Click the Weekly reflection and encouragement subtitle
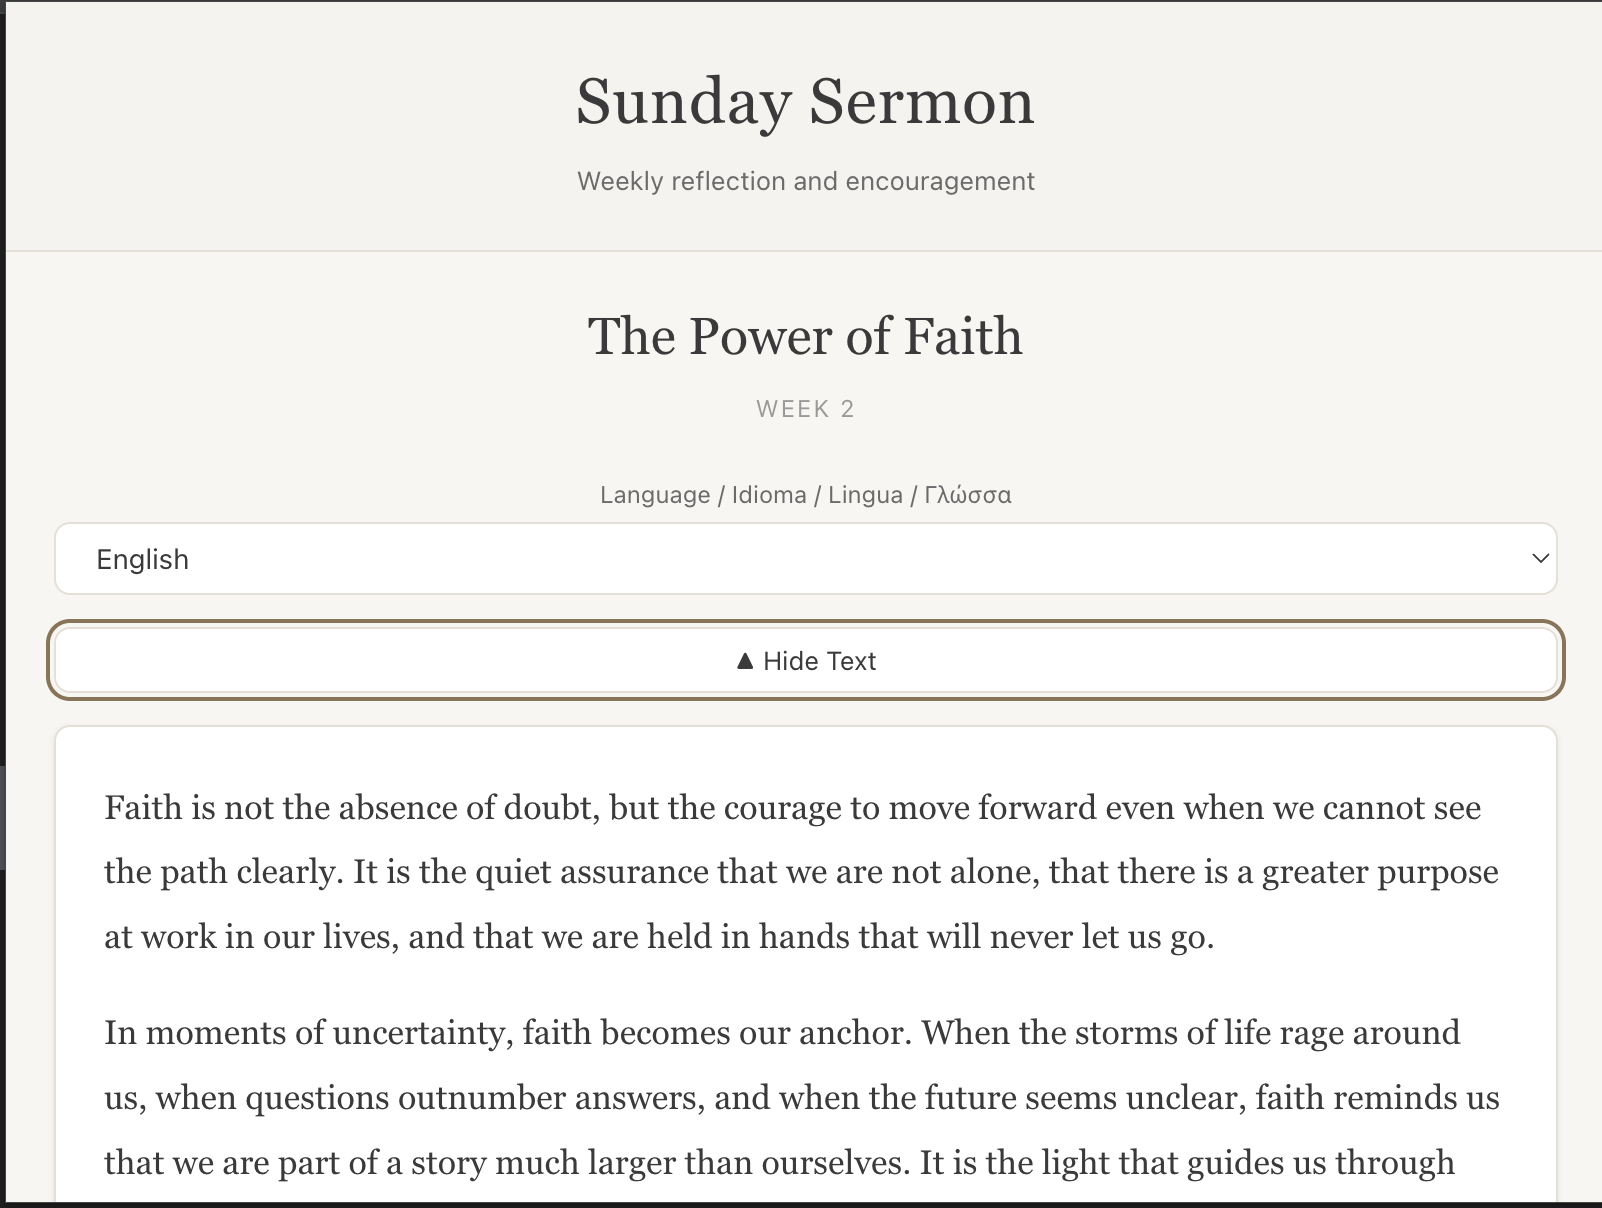This screenshot has width=1602, height=1208. (805, 181)
